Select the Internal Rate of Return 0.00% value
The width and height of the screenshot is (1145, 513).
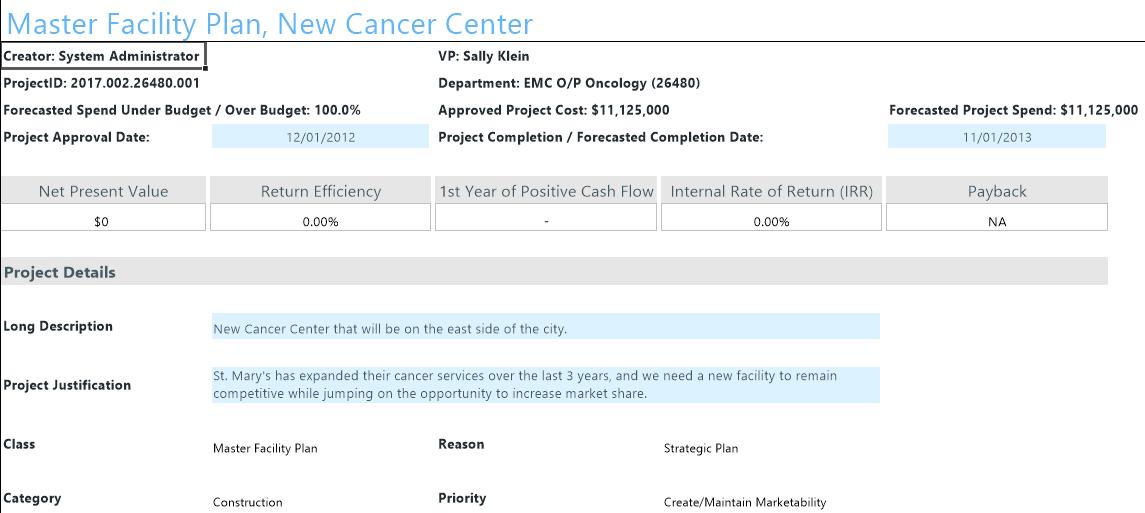coord(771,222)
